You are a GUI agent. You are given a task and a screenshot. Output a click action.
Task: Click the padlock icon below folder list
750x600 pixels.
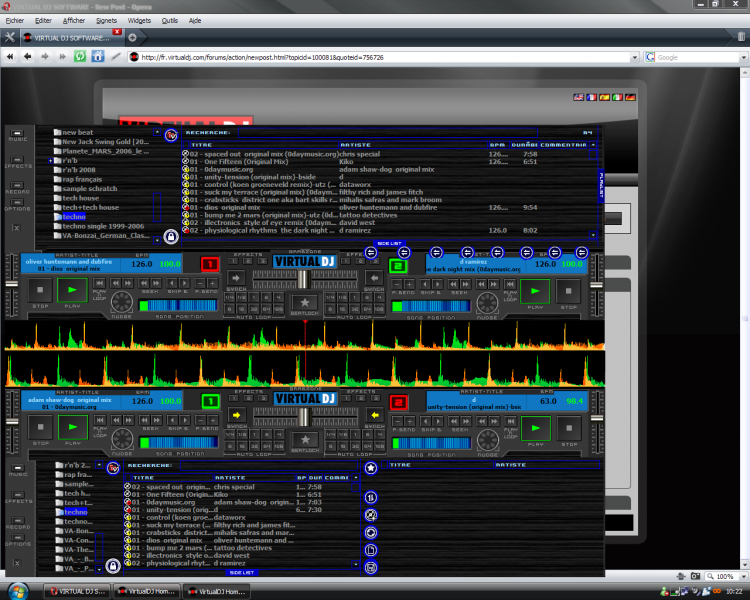tap(171, 237)
